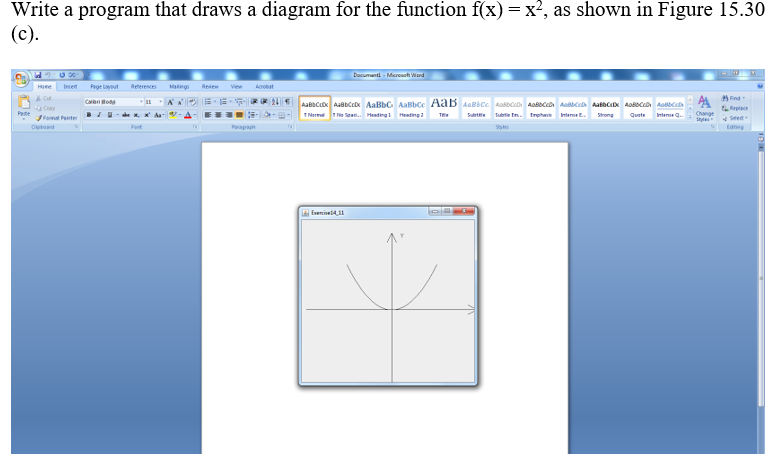
Task: Apply the Intense Quote style
Action: pyautogui.click(x=670, y=108)
